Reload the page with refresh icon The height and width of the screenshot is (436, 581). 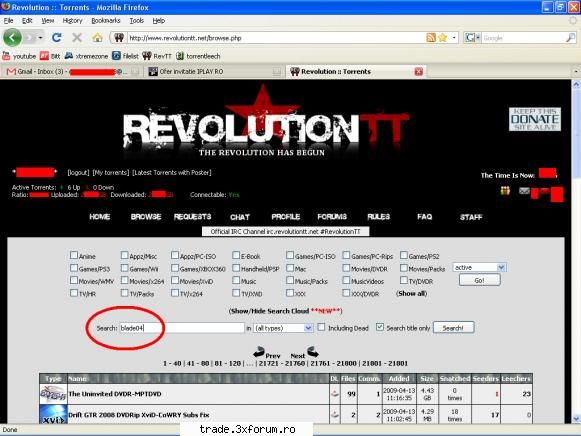[x=57, y=37]
